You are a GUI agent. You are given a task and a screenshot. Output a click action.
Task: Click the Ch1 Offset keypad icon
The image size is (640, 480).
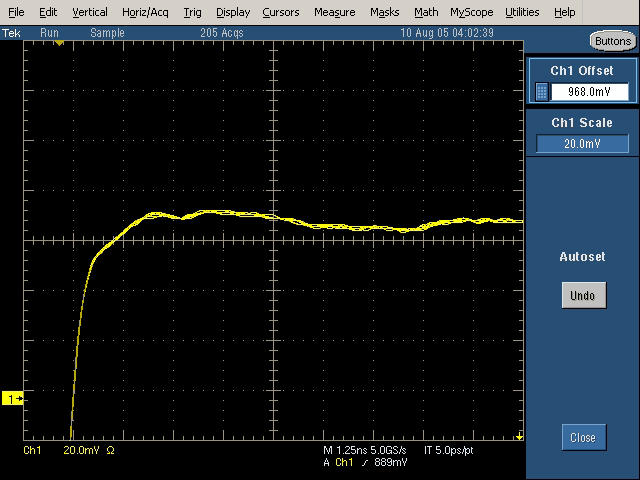[542, 92]
